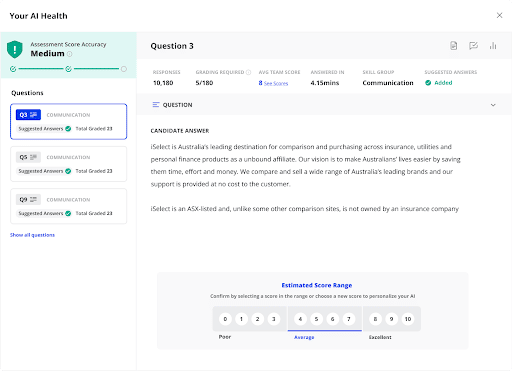512x371 pixels.
Task: Select score 0
Action: click(225, 319)
